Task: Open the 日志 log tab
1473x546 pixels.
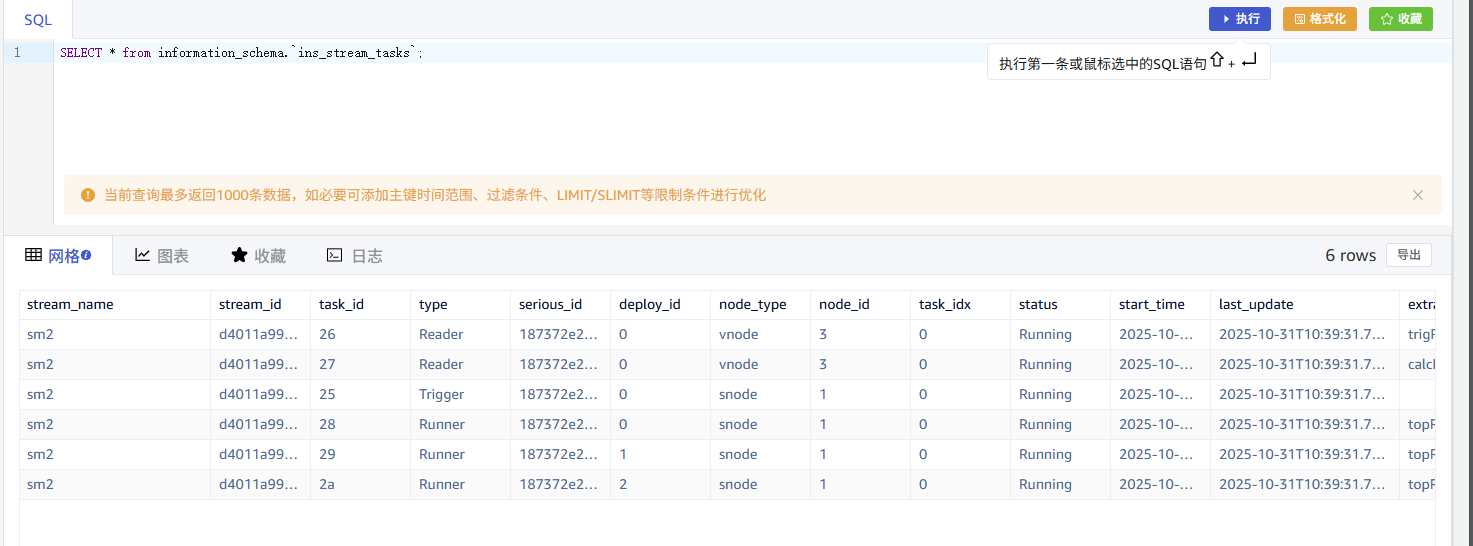Action: 355,256
